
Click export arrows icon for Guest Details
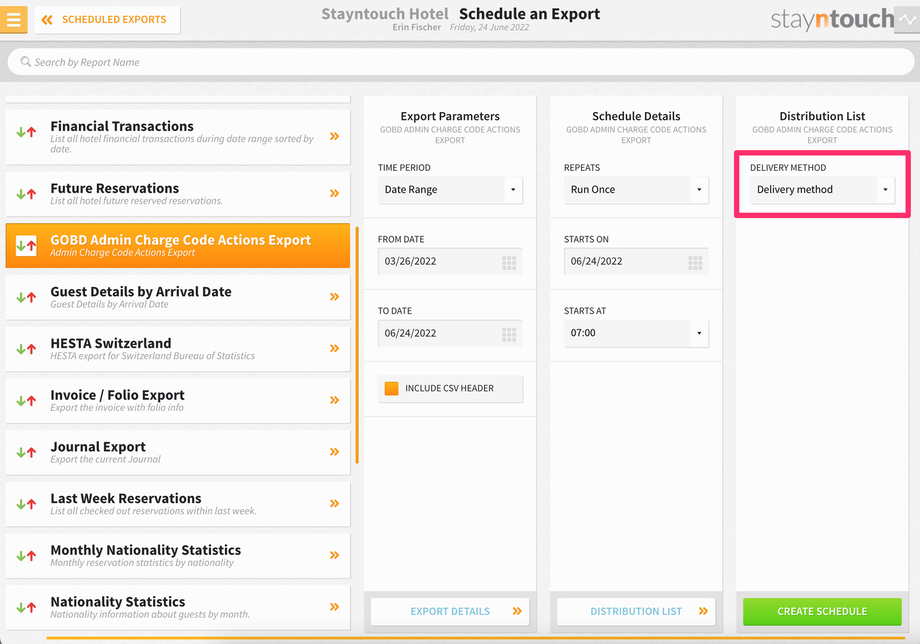tap(26, 297)
